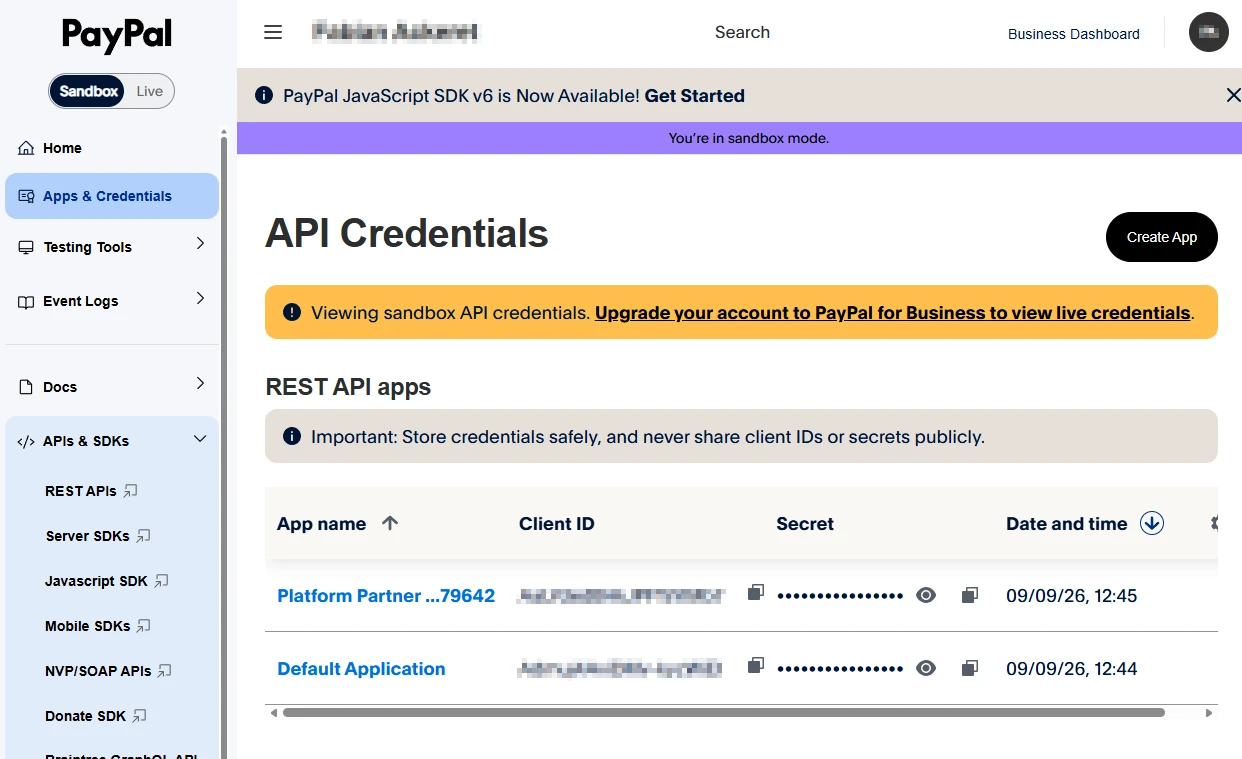Click the table horizontal scrollbar

pos(724,713)
